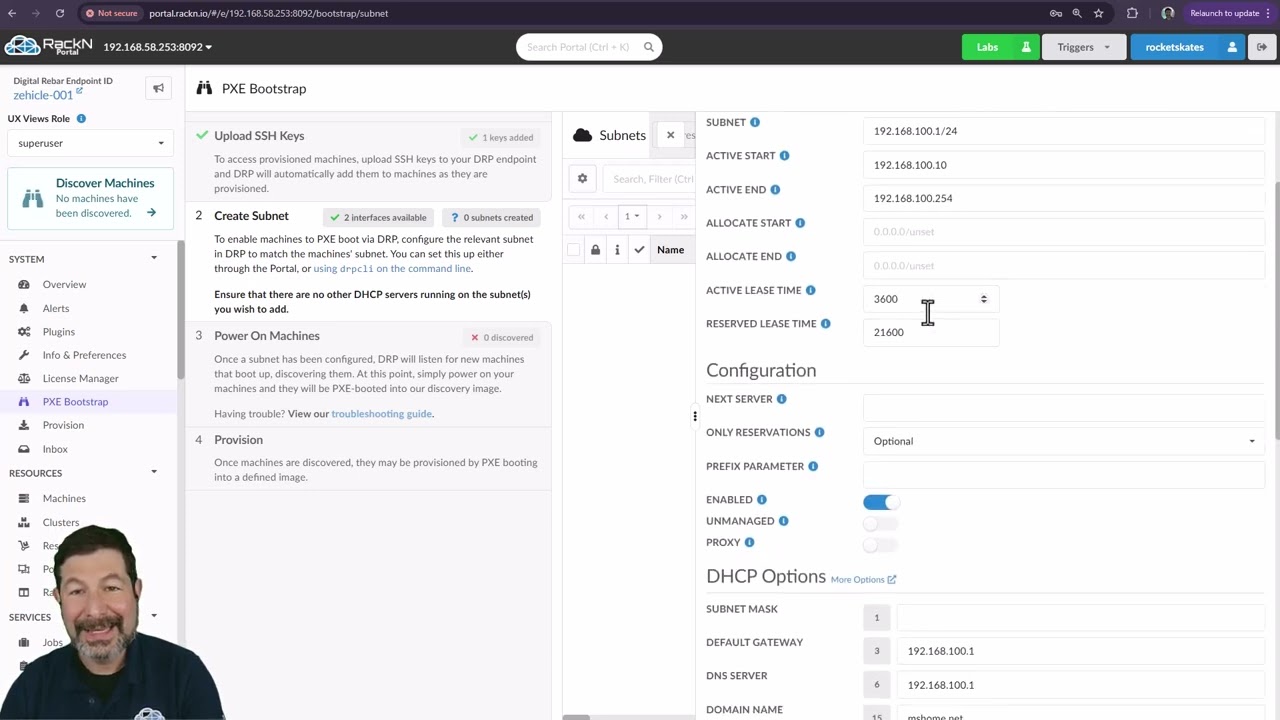Image resolution: width=1280 pixels, height=720 pixels.
Task: Click the NEXT SERVER input field
Action: click(x=1064, y=407)
